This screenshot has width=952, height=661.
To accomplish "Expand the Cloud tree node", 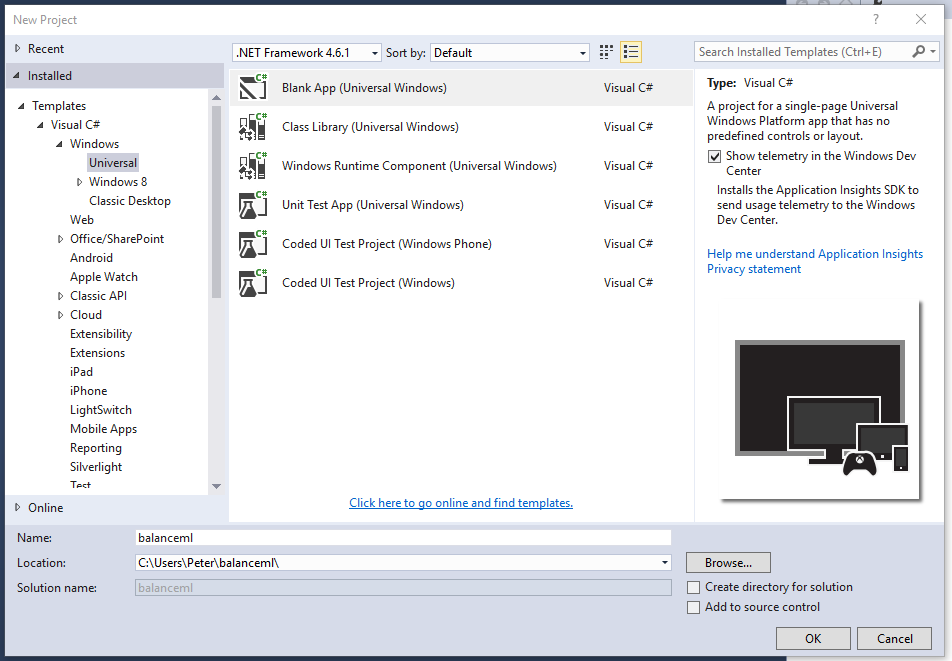I will 60,315.
